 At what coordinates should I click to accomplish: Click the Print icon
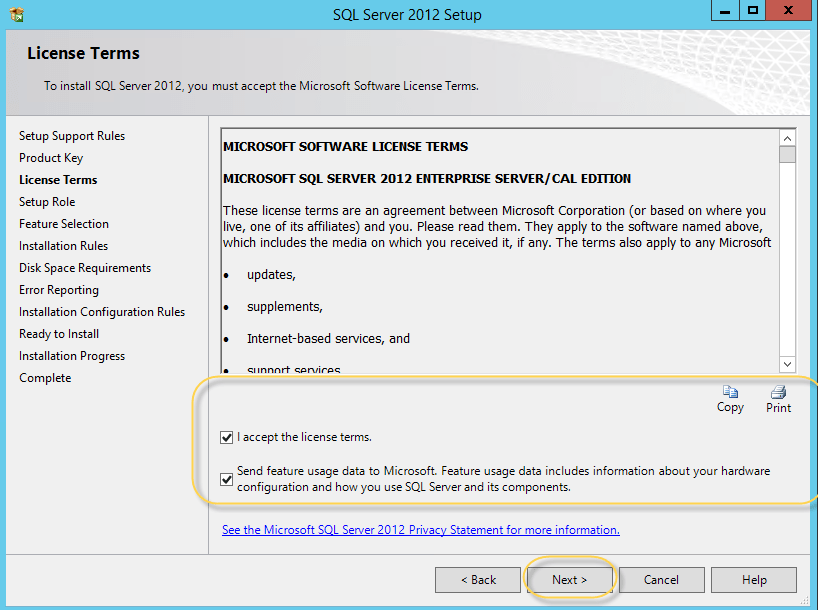(778, 392)
